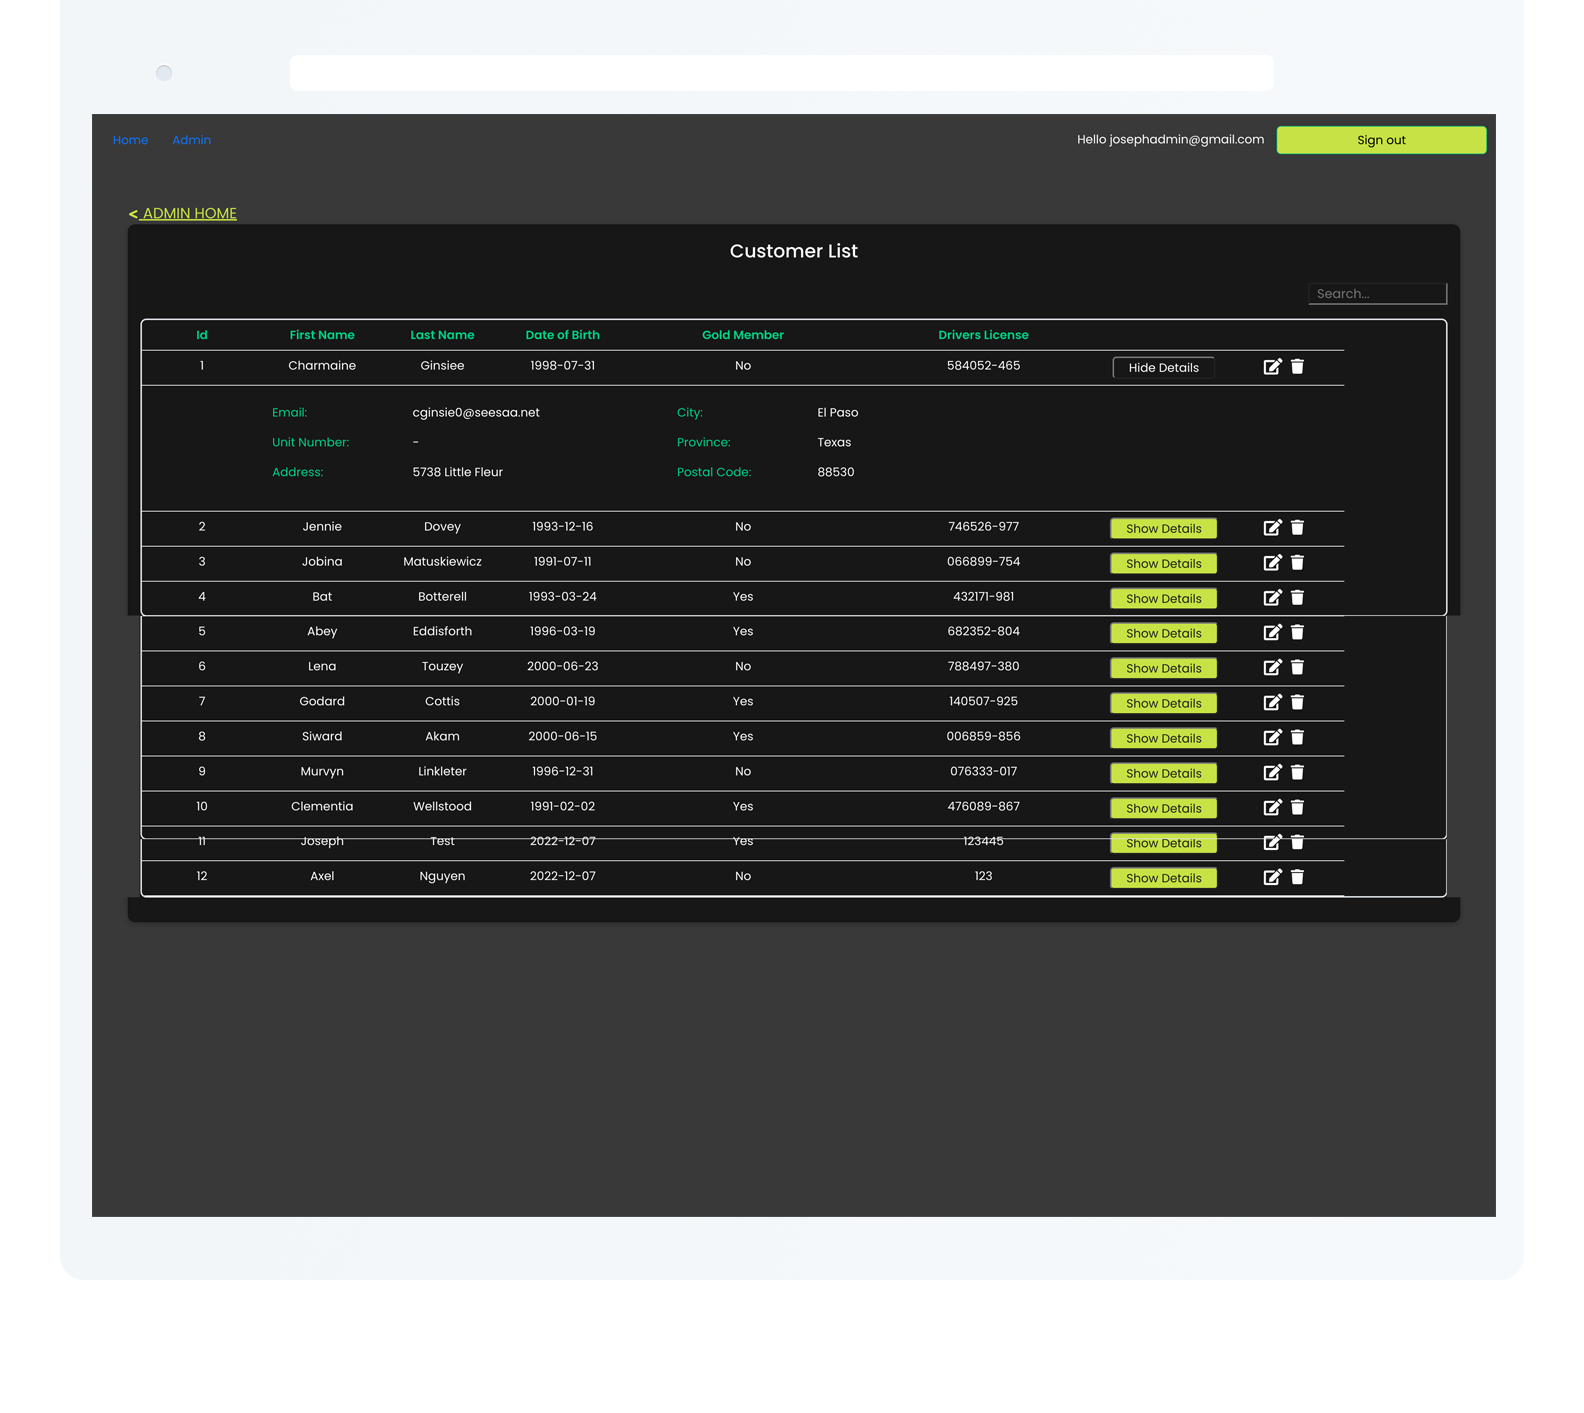Click edit icon for Charmaine Ginsiee
The image size is (1584, 1413).
coord(1271,367)
